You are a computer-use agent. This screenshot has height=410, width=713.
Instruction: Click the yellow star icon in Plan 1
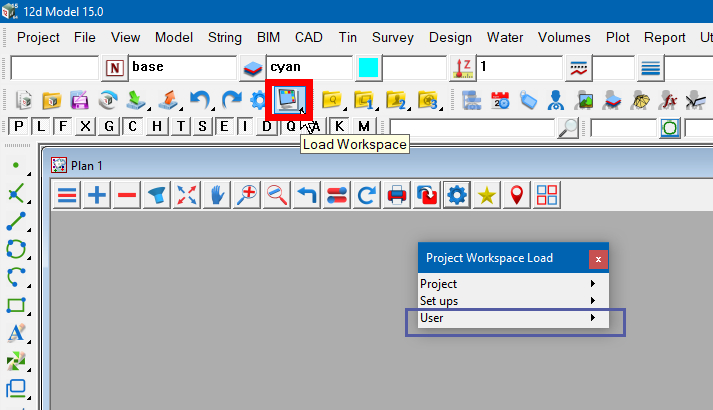pyautogui.click(x=487, y=195)
